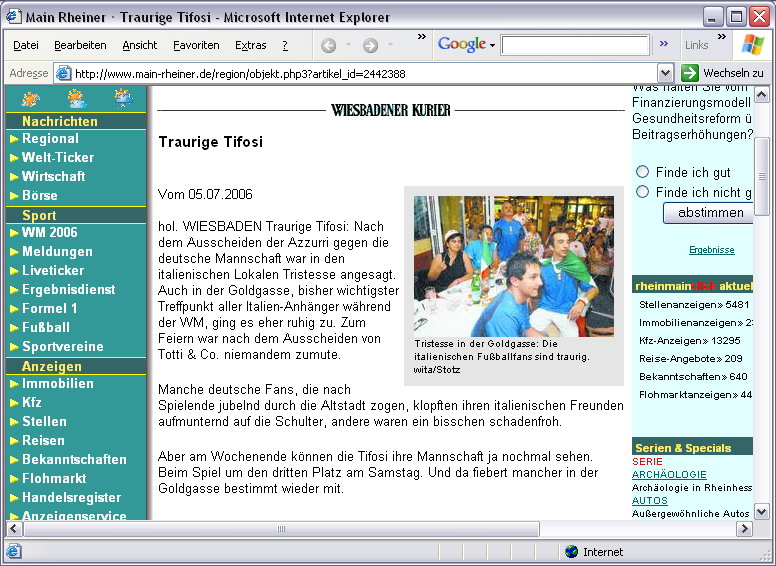Image resolution: width=776 pixels, height=566 pixels.
Task: Select the 'Finde ich nicht gut' radio option
Action: click(642, 191)
